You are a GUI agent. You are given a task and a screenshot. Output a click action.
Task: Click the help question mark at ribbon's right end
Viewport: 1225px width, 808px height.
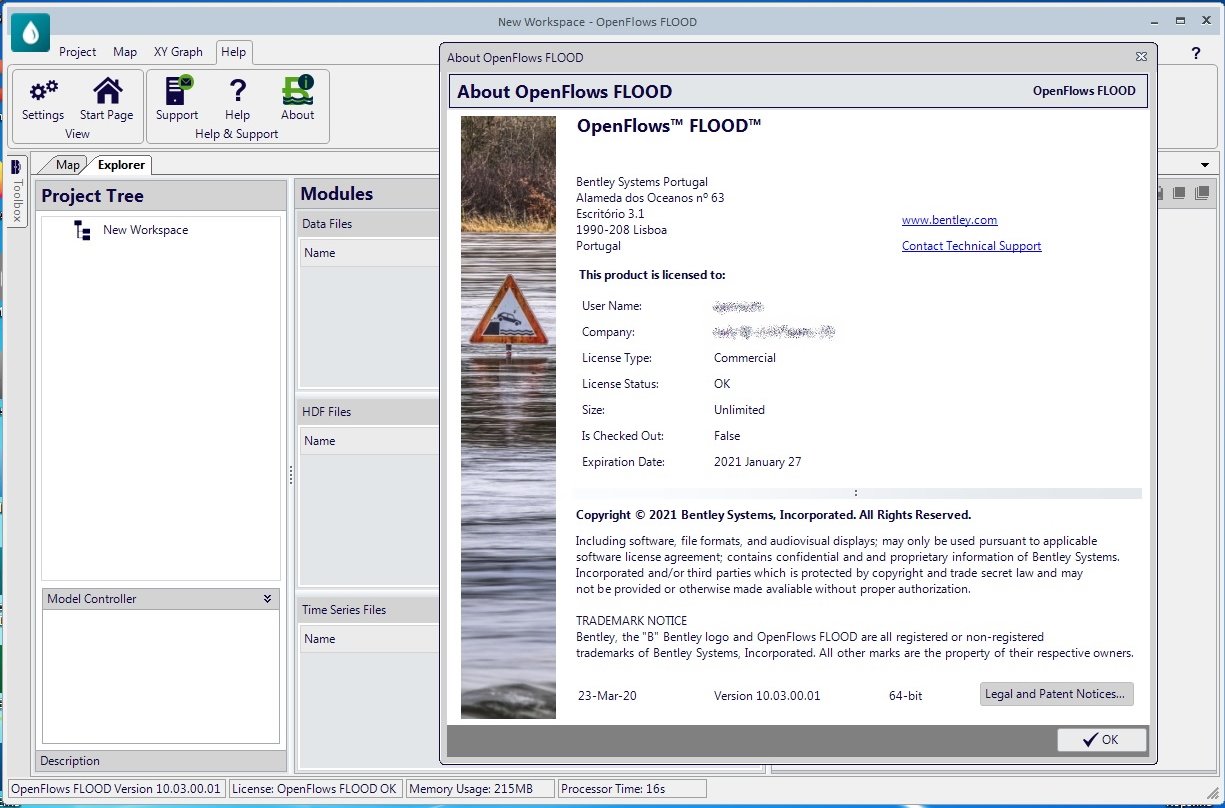pos(1195,54)
